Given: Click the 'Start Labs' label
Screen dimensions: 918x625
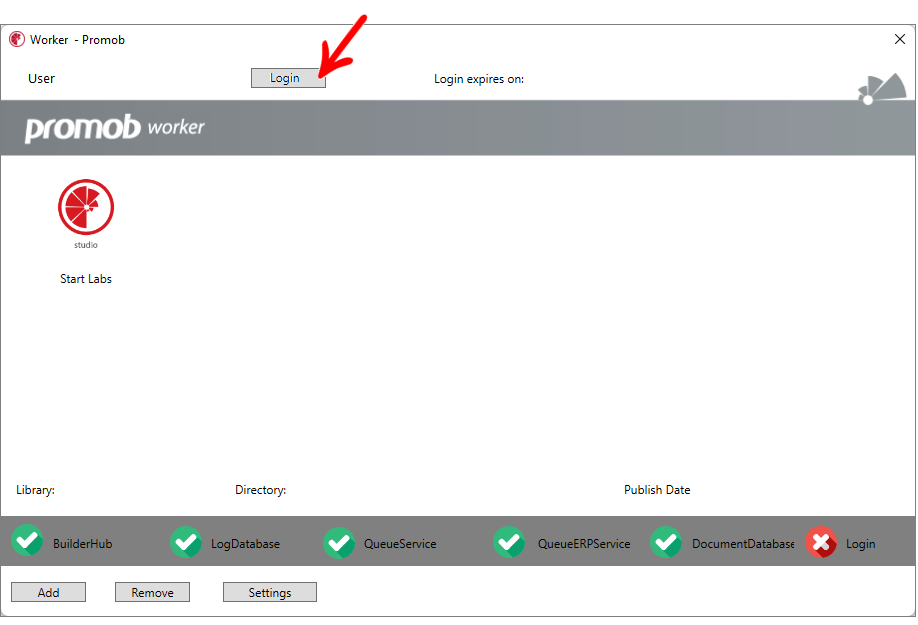Looking at the screenshot, I should coord(86,279).
